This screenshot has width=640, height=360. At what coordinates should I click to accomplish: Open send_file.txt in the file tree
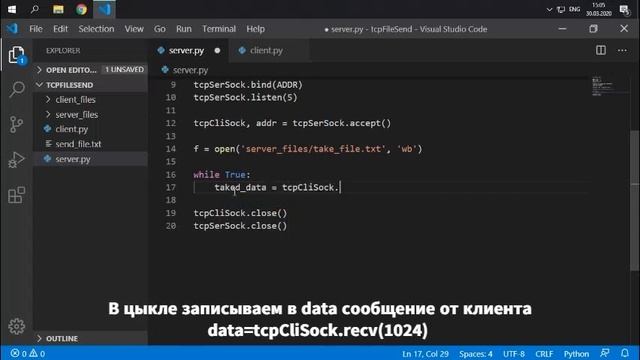[91, 144]
